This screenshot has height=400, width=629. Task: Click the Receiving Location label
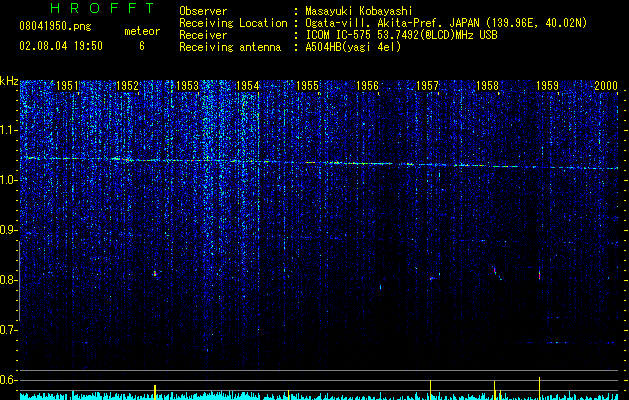pos(233,23)
